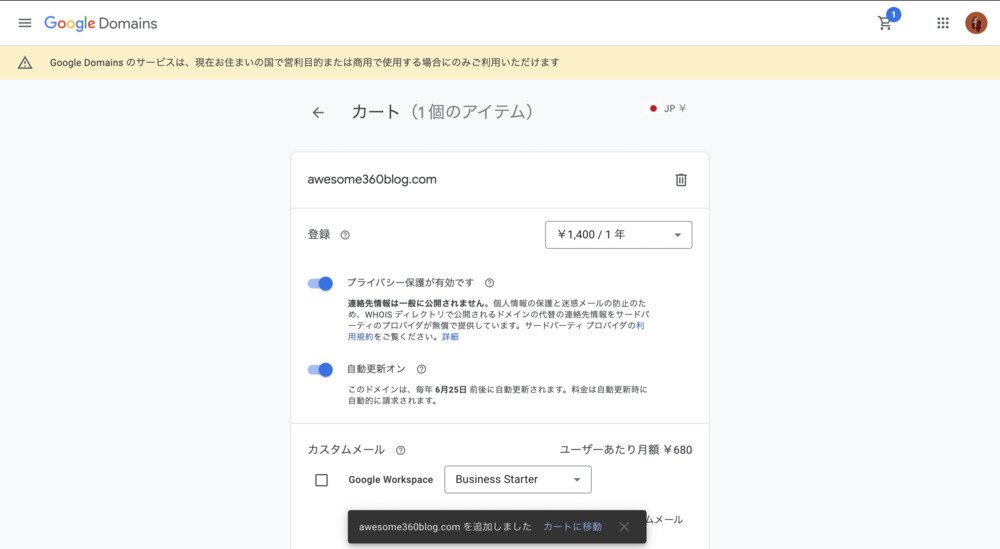The height and width of the screenshot is (549, 1000).
Task: Open the hamburger main menu
Action: tap(25, 23)
